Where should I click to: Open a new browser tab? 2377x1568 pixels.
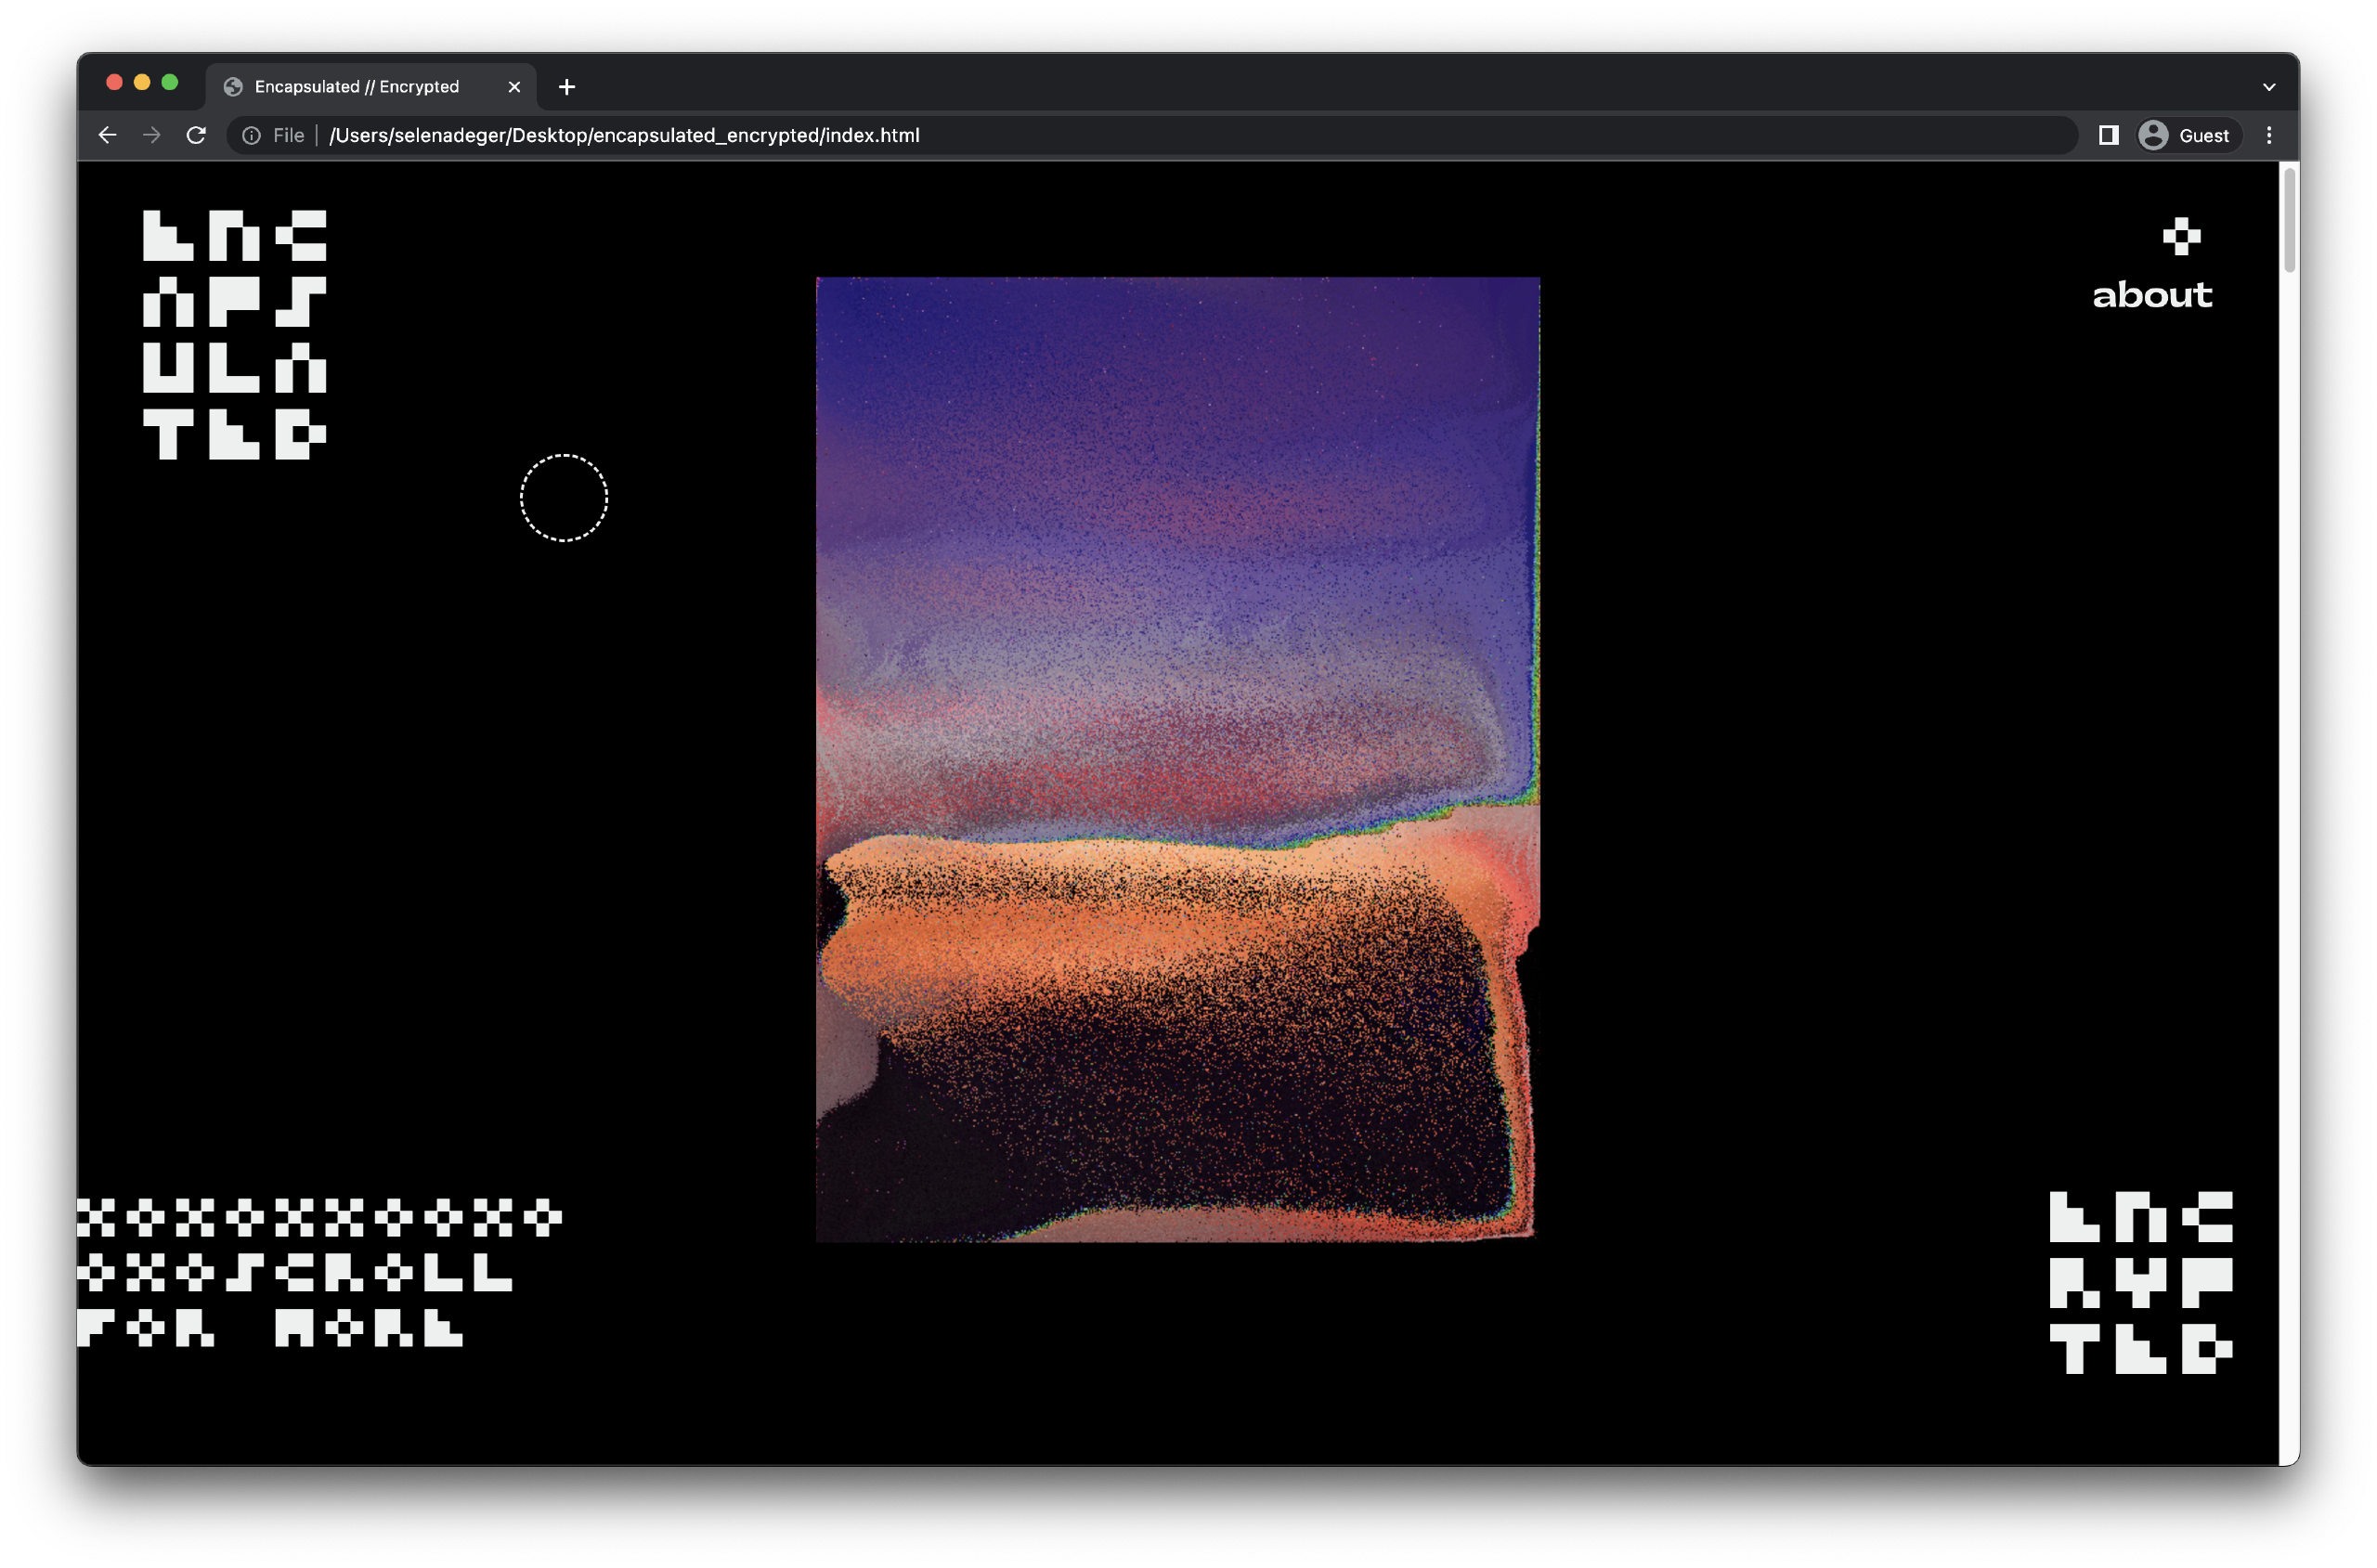click(567, 87)
